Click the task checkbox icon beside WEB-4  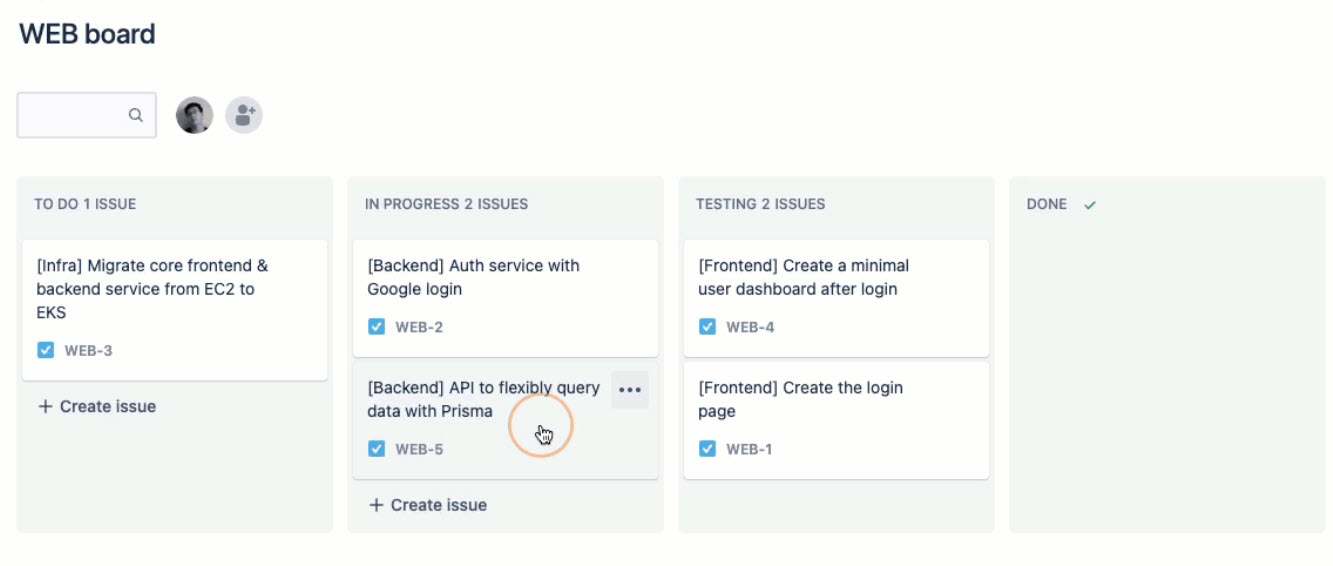(x=707, y=326)
